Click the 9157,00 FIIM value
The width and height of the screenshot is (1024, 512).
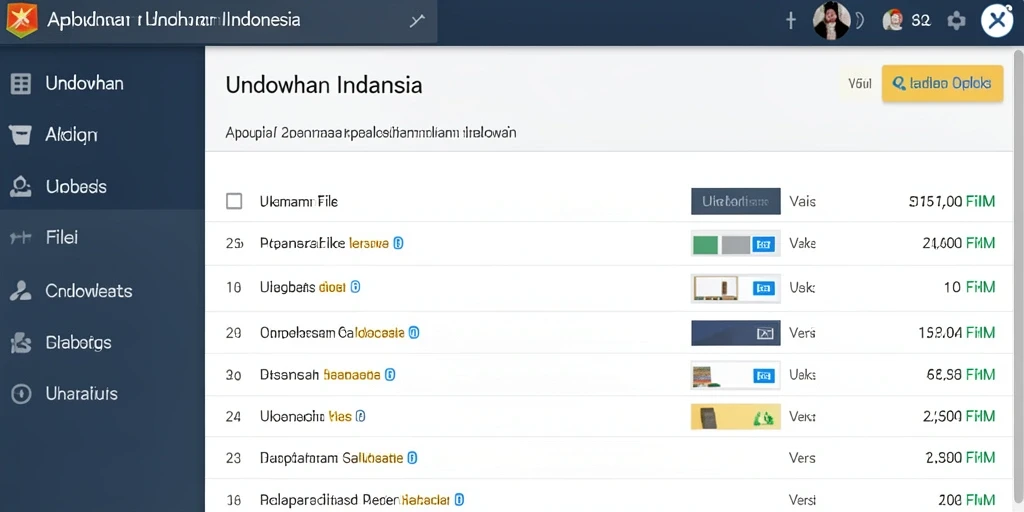click(x=952, y=202)
